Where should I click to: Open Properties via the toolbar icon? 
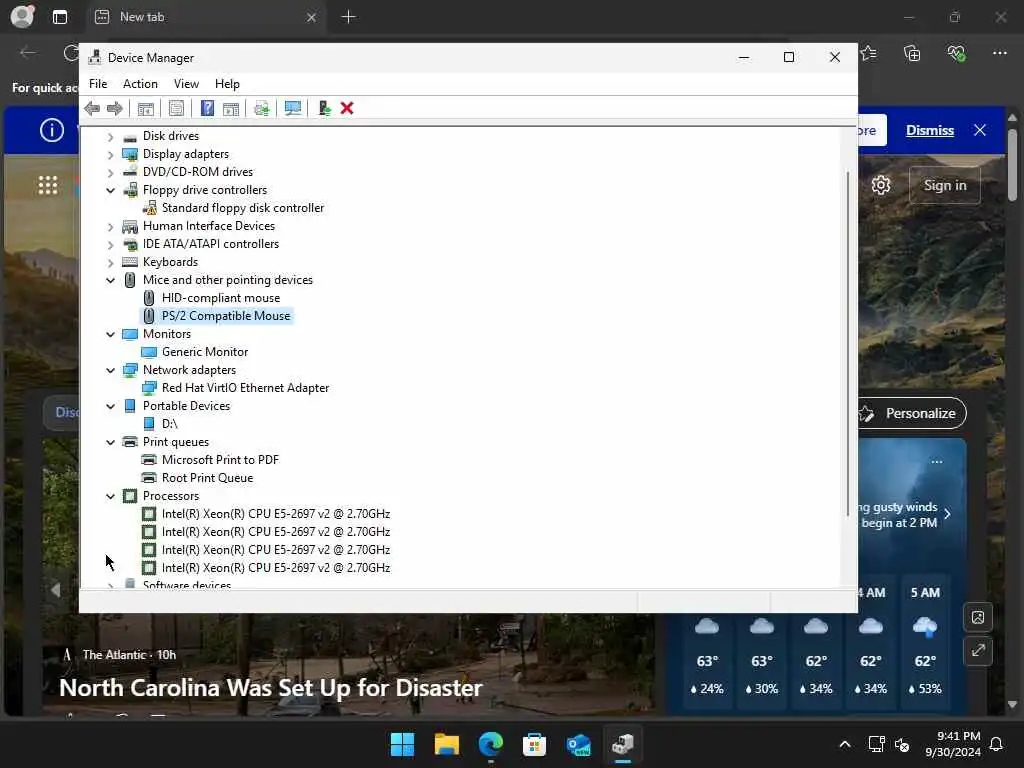pyautogui.click(x=176, y=108)
